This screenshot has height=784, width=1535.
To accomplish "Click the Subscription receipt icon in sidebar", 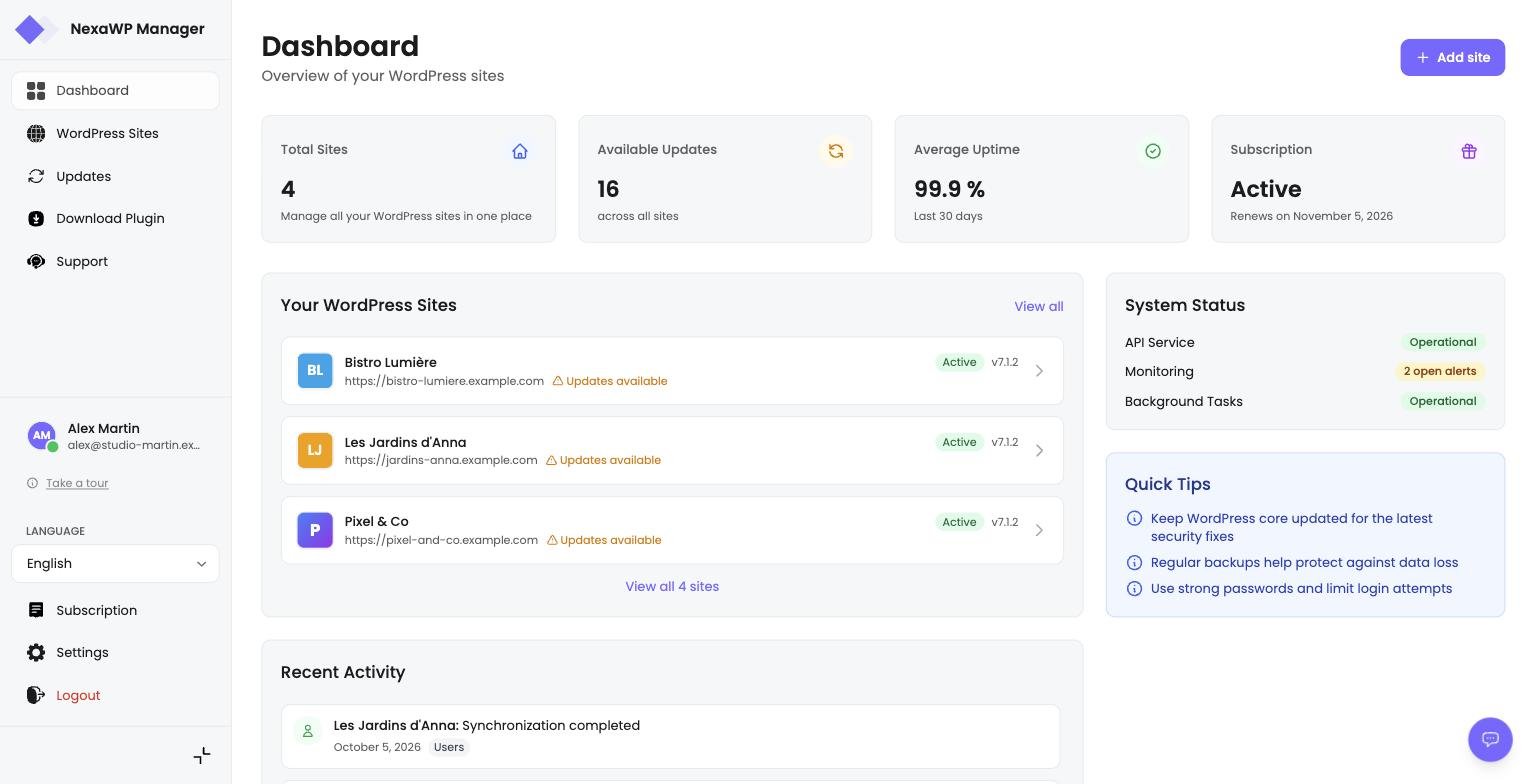I will (x=36, y=610).
